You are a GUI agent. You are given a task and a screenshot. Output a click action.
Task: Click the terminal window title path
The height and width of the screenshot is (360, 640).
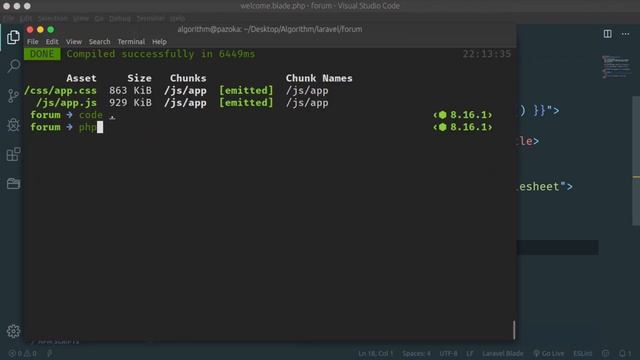270,29
